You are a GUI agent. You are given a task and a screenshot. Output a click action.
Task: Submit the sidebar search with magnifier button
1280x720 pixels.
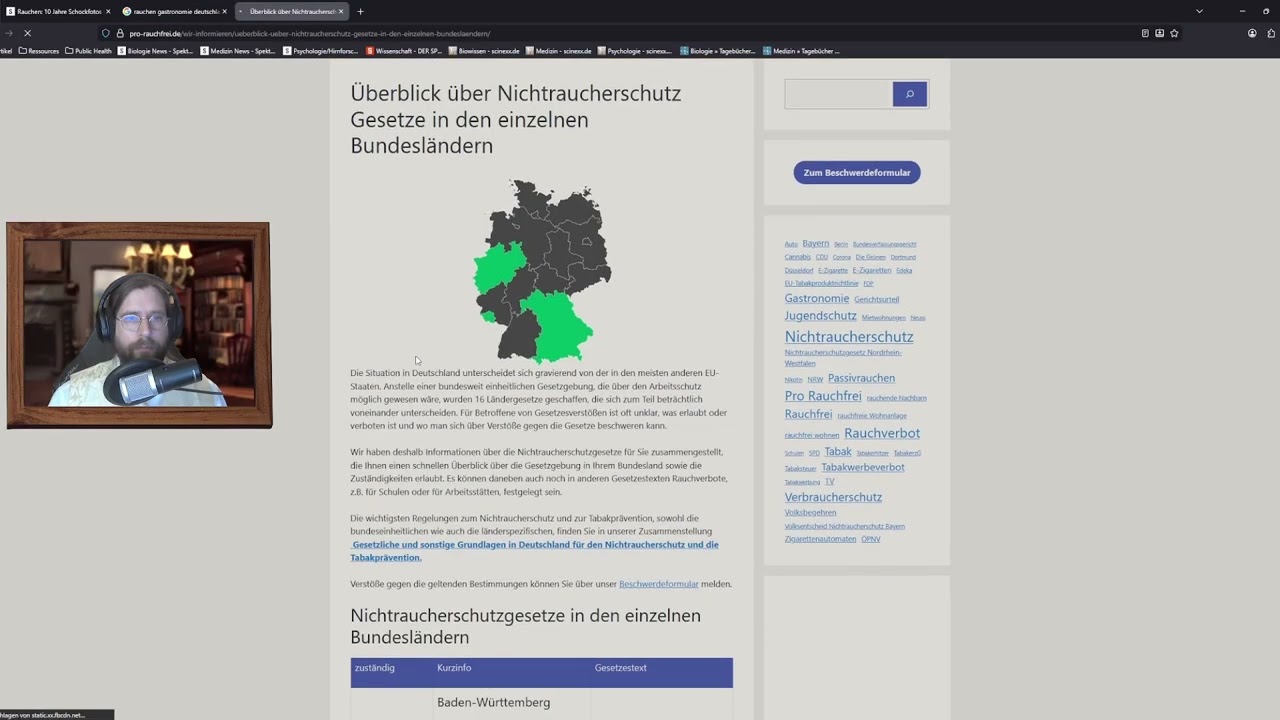[x=910, y=94]
